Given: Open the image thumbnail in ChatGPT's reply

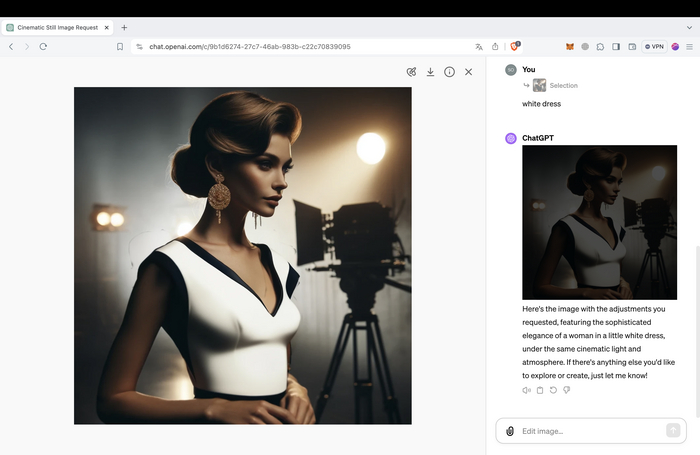Looking at the screenshot, I should pos(599,222).
